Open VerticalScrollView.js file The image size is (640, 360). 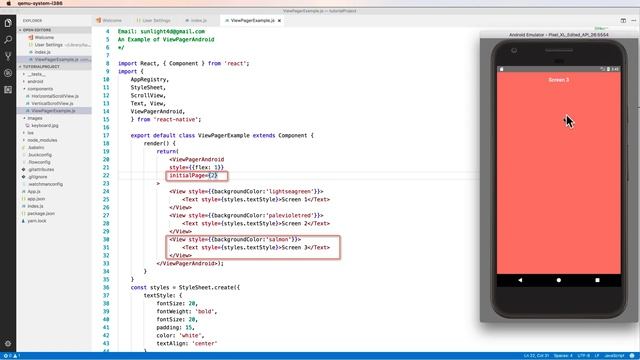click(52, 104)
